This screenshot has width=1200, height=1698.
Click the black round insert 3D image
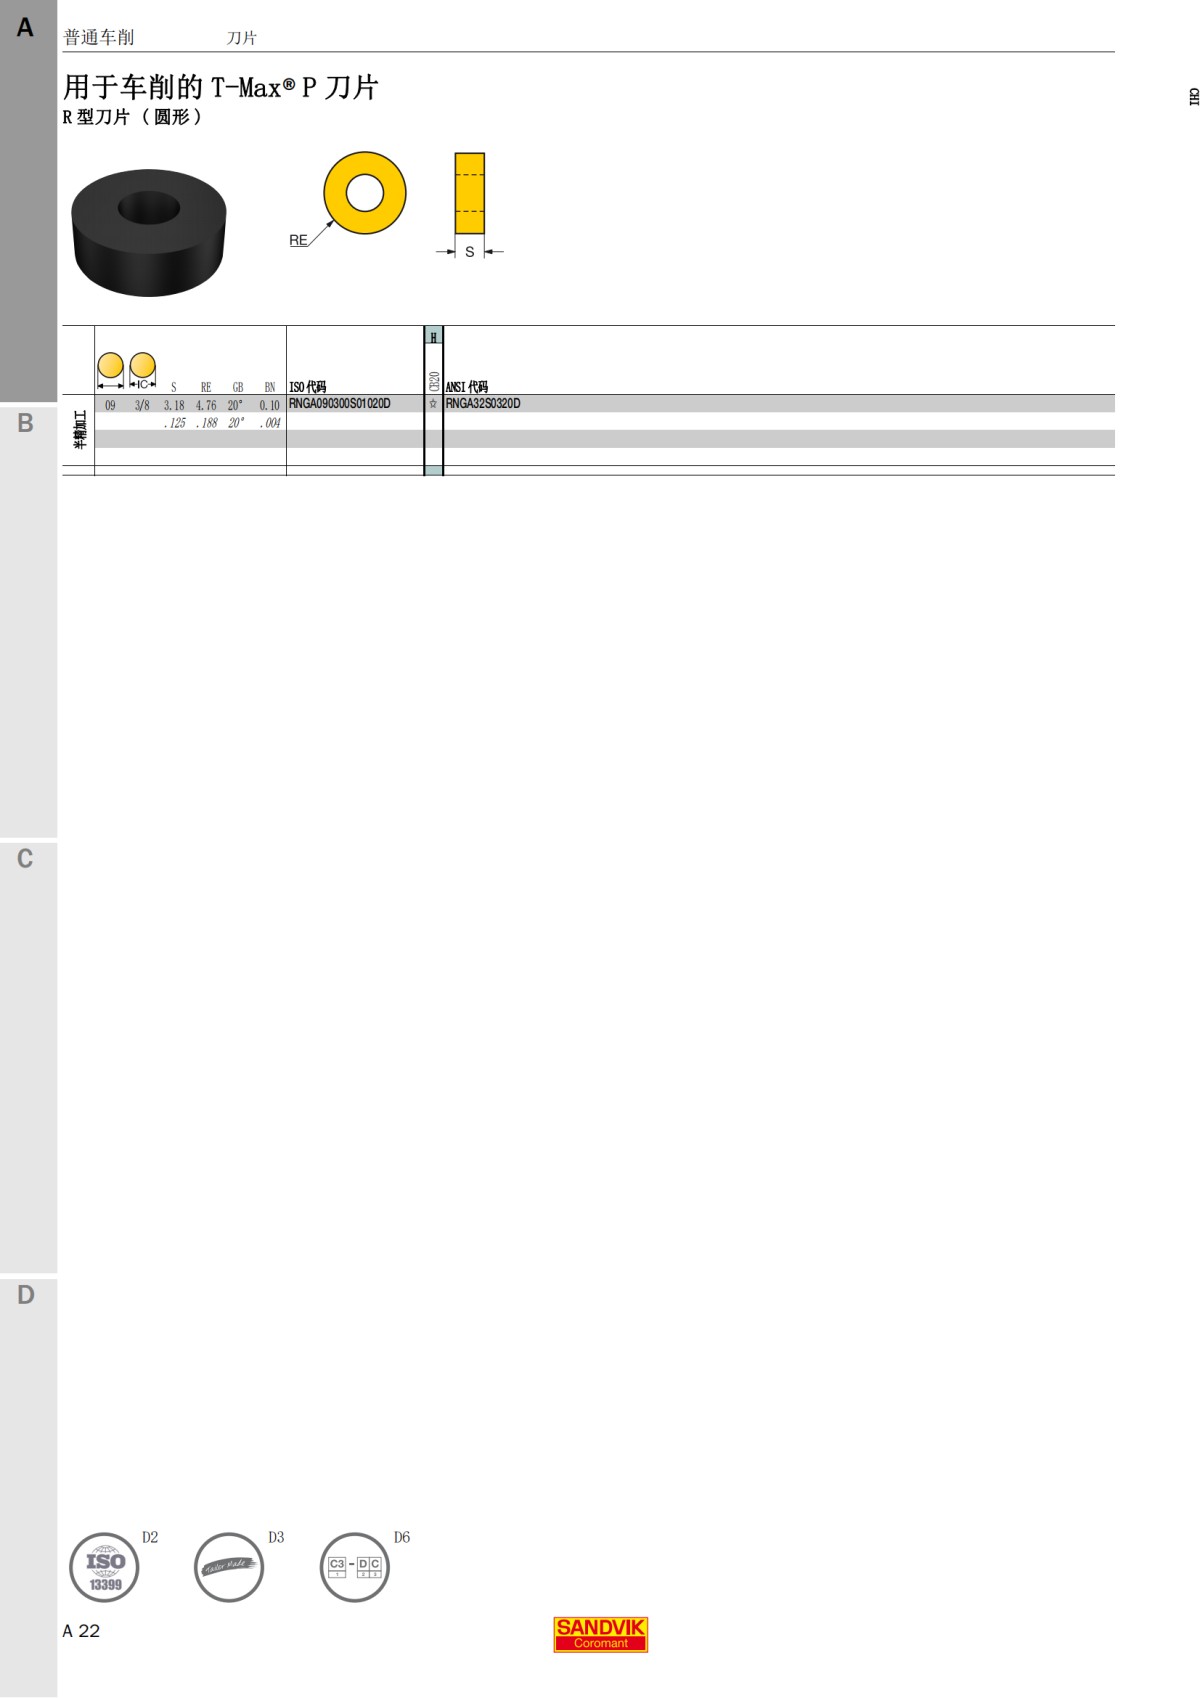[149, 232]
